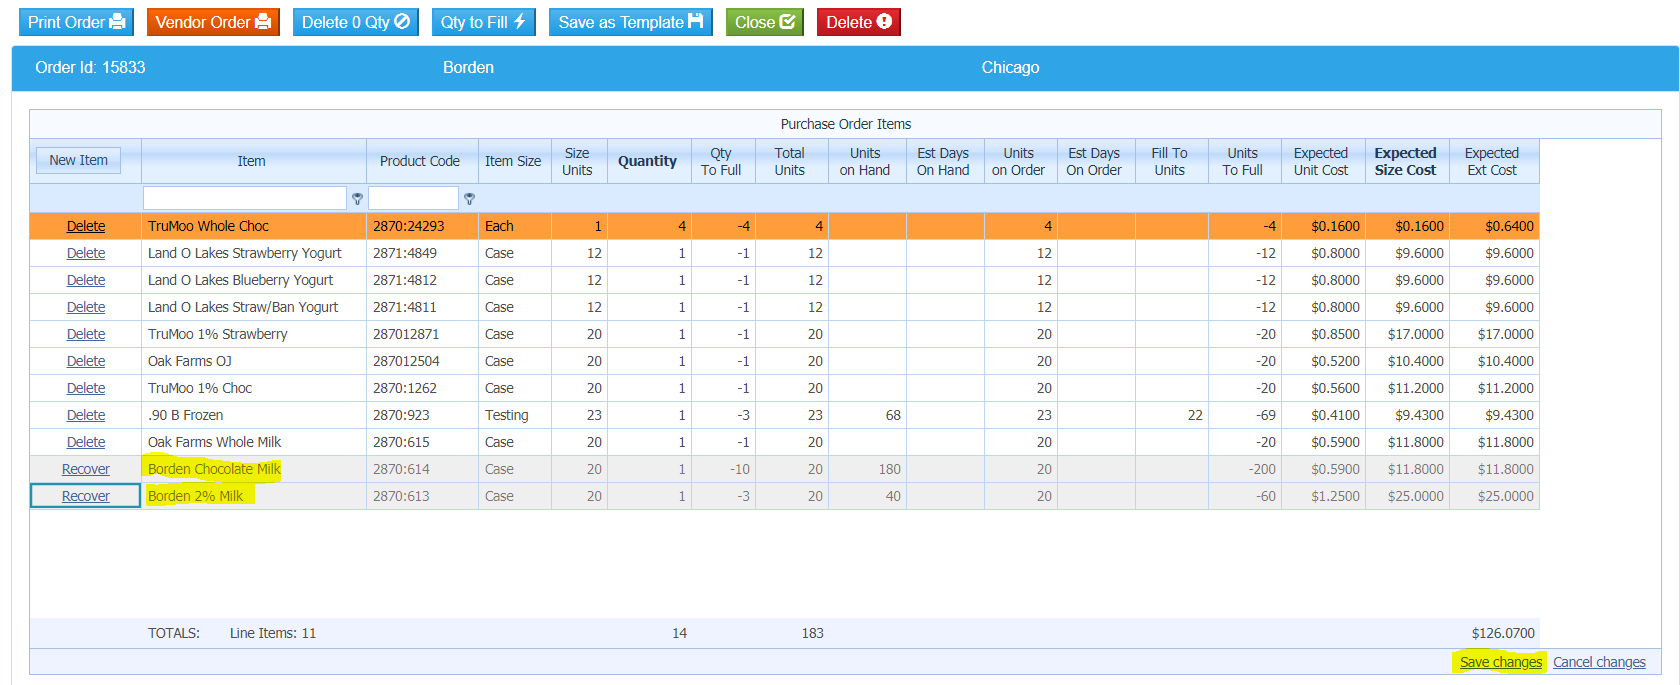1680x685 pixels.
Task: Sort by Product Code column header
Action: 420,161
